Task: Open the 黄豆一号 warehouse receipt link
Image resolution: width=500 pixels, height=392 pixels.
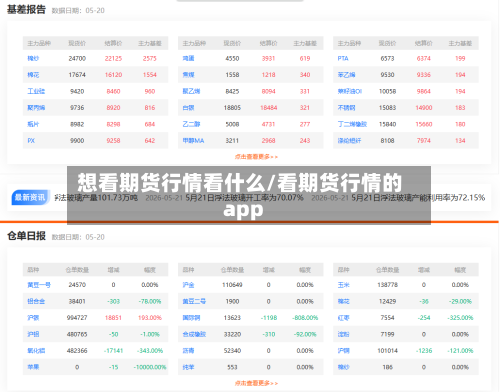Action: 39,285
